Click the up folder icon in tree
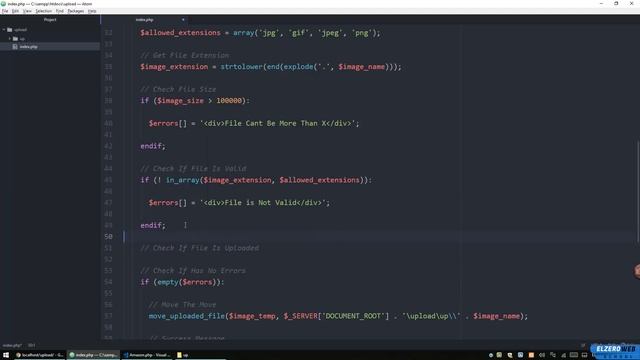This screenshot has width=640, height=360. 16,39
